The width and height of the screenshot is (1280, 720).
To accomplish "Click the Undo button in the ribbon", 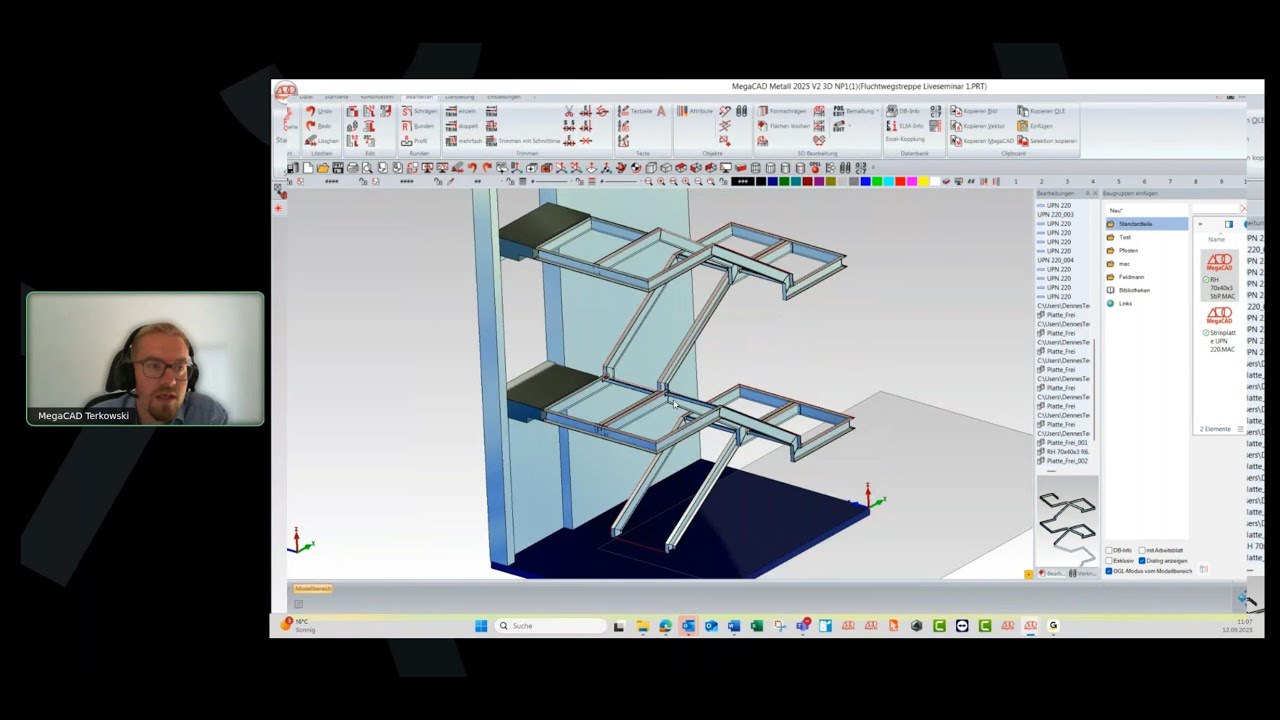I will 319,111.
